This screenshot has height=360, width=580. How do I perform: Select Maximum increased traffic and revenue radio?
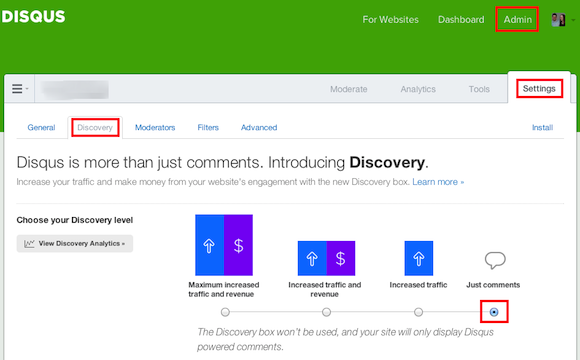coord(225,312)
